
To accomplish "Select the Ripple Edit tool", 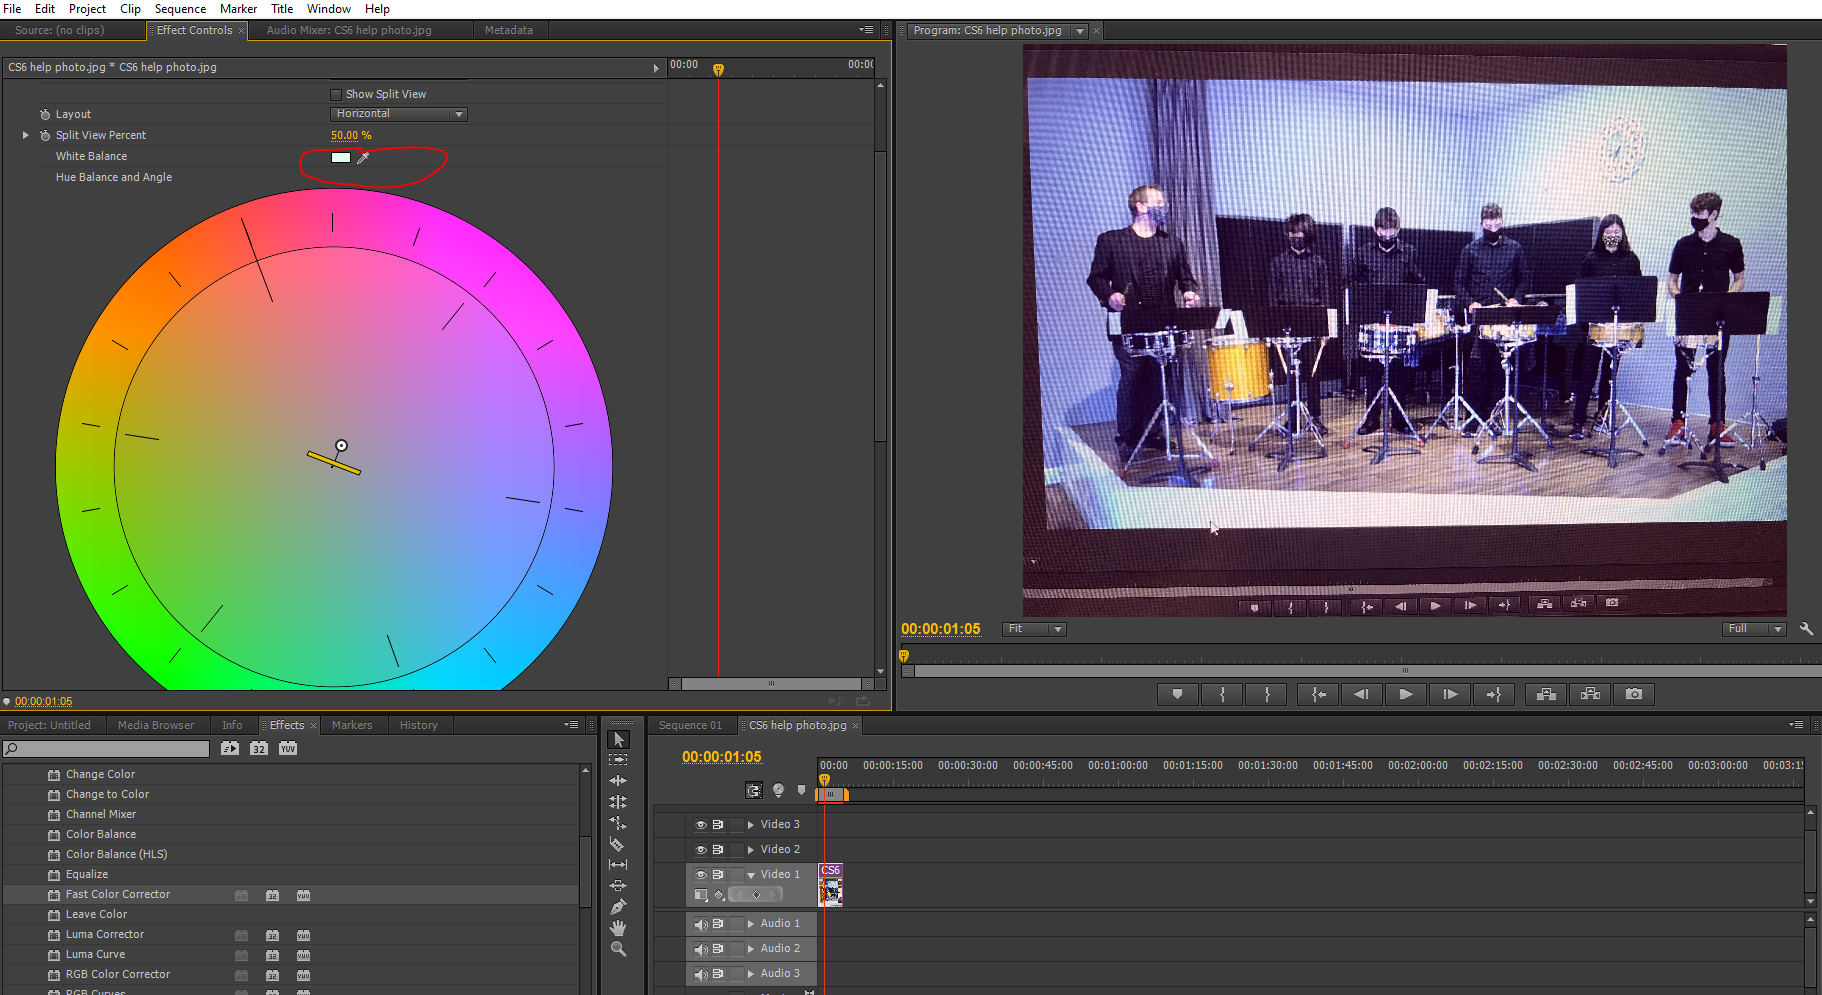I will [x=618, y=781].
